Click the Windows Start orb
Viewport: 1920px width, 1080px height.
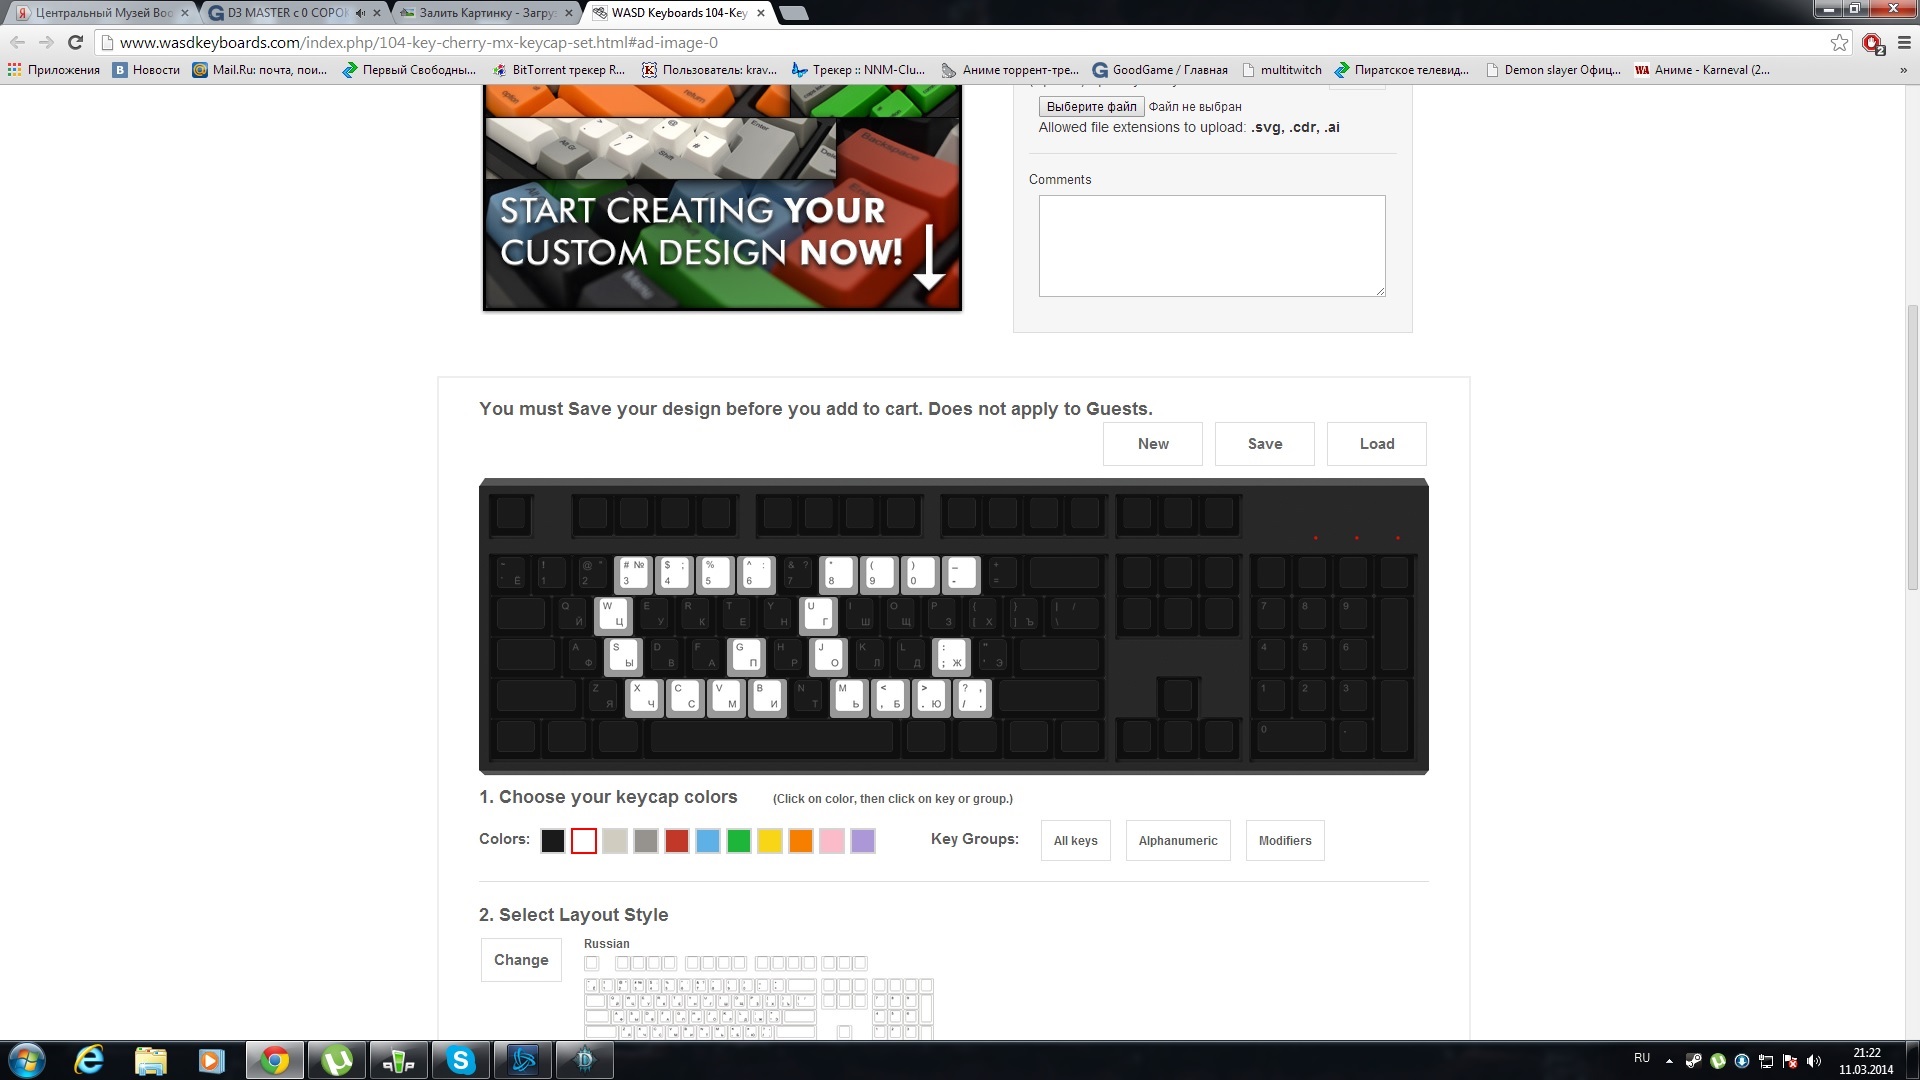click(x=27, y=1060)
